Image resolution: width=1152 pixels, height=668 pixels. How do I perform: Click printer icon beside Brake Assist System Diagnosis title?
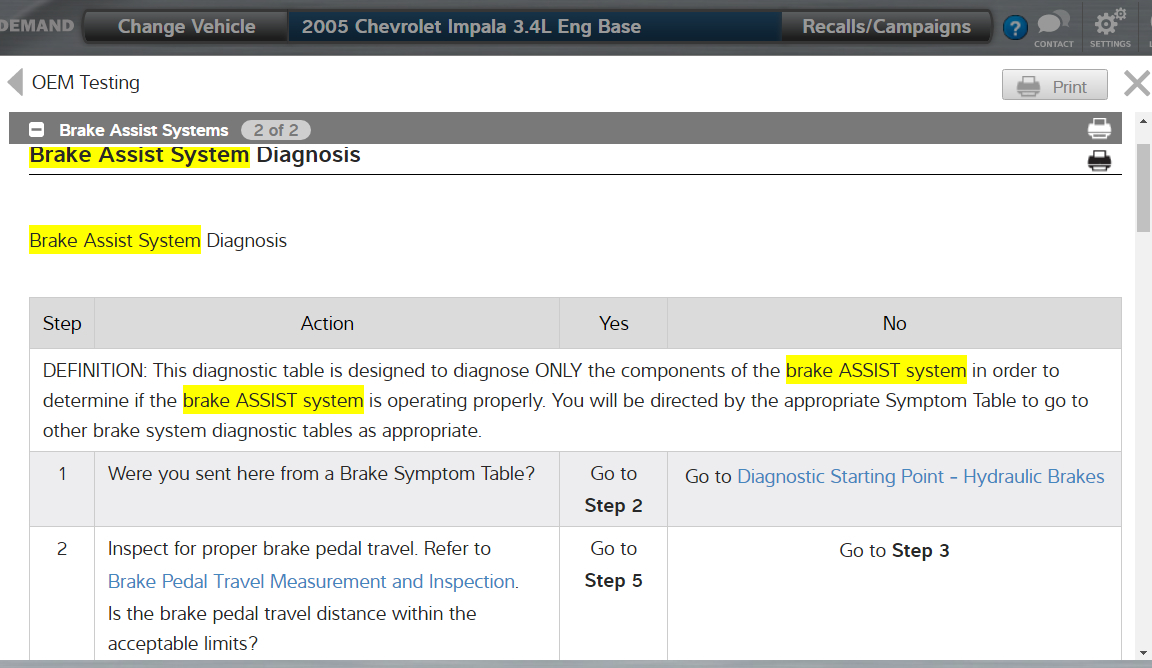1099,161
